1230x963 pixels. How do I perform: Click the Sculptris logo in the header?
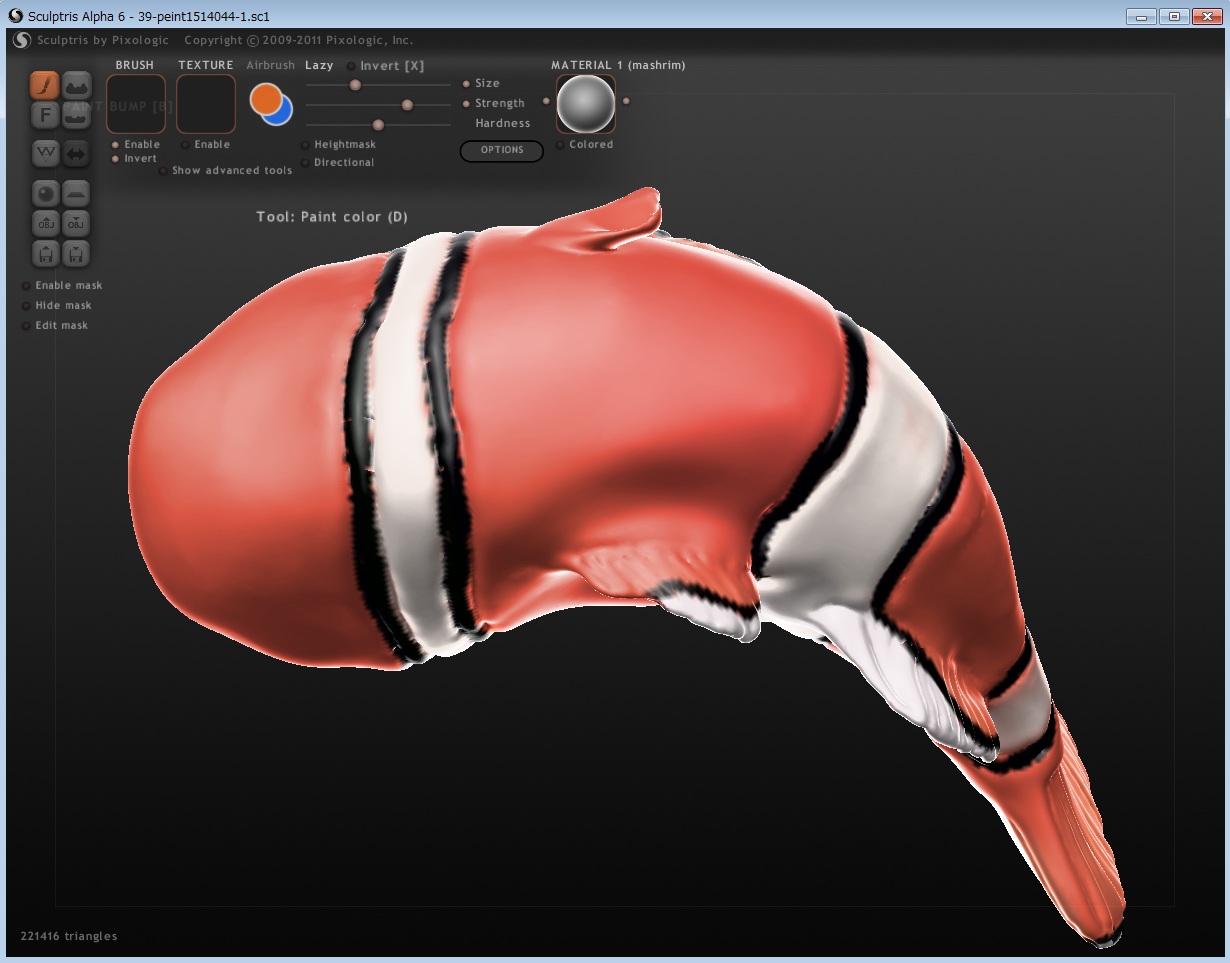pos(22,40)
